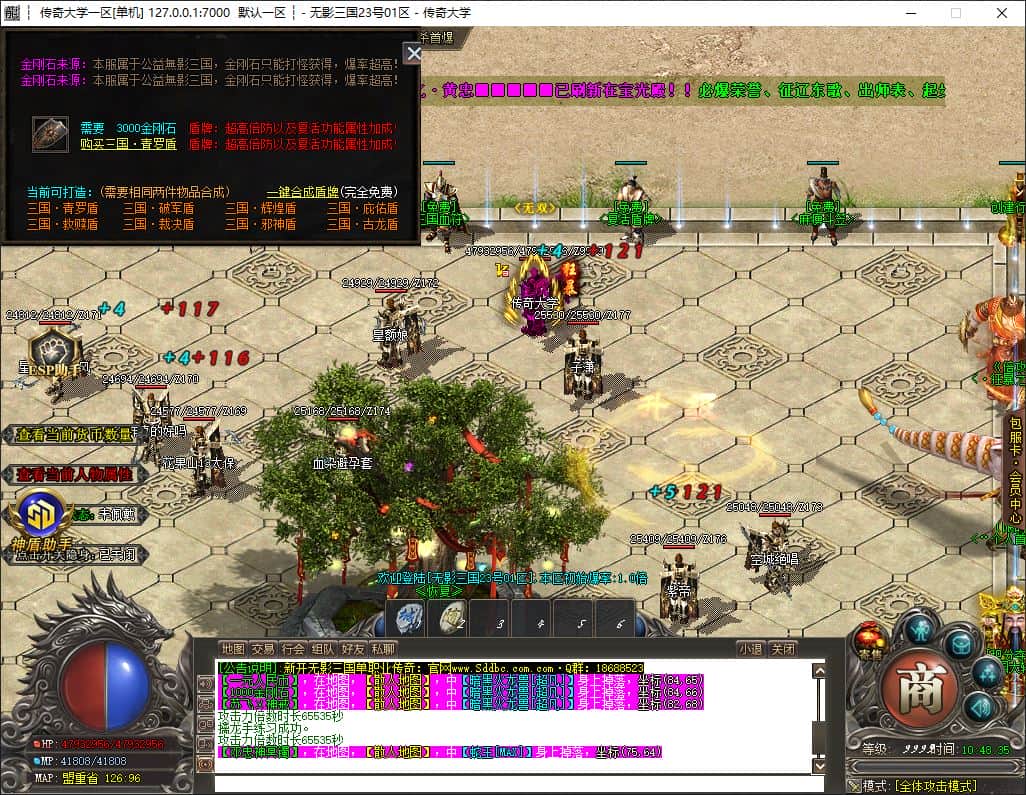Click the 关闭 button on chat bar
The image size is (1026, 795).
tap(783, 649)
